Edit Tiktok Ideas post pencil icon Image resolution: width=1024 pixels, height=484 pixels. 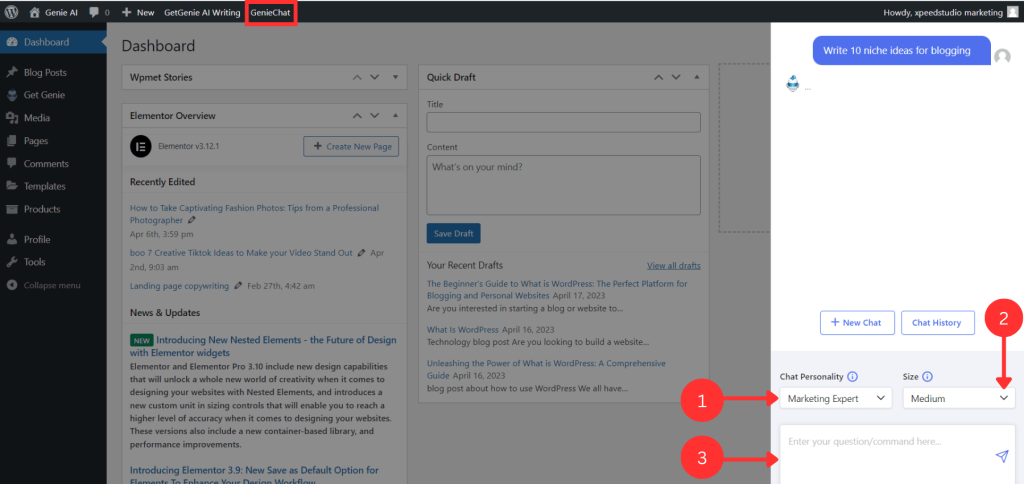tap(361, 253)
